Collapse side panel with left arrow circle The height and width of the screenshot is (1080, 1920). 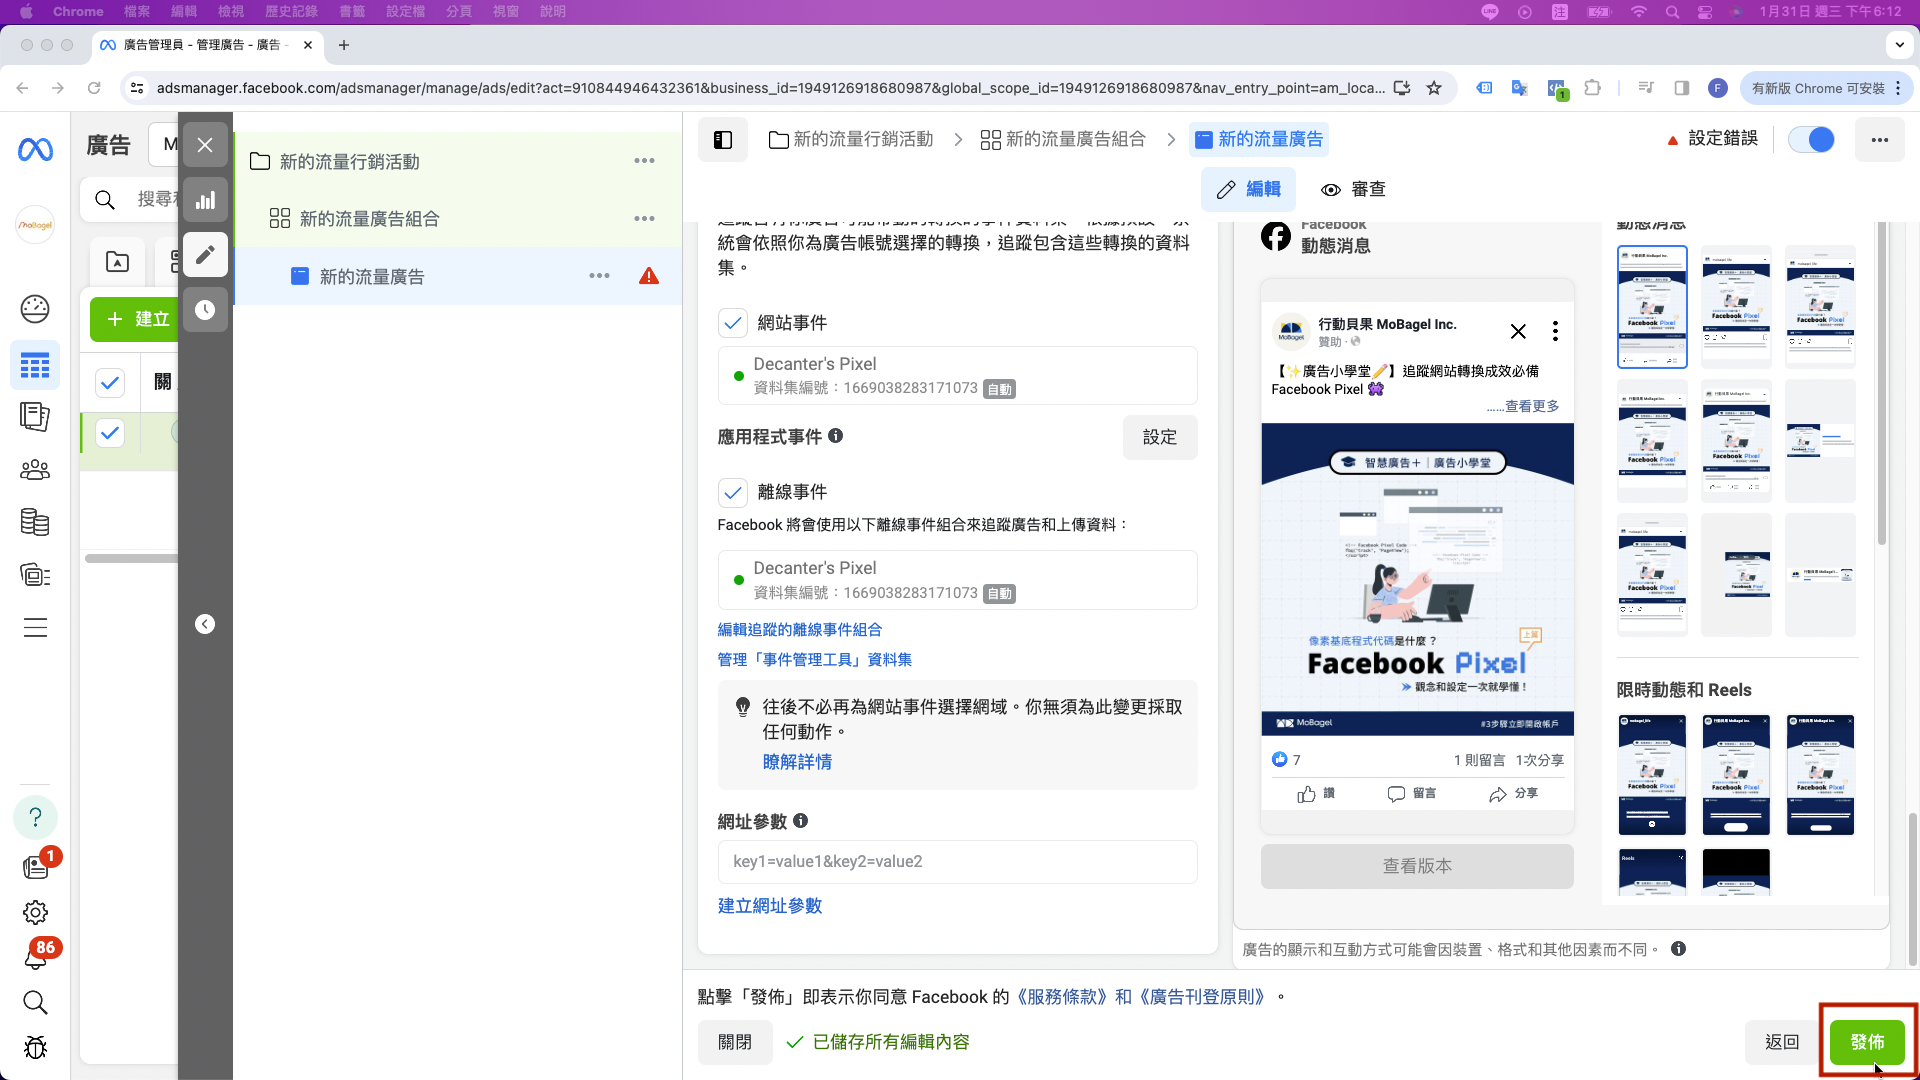205,624
